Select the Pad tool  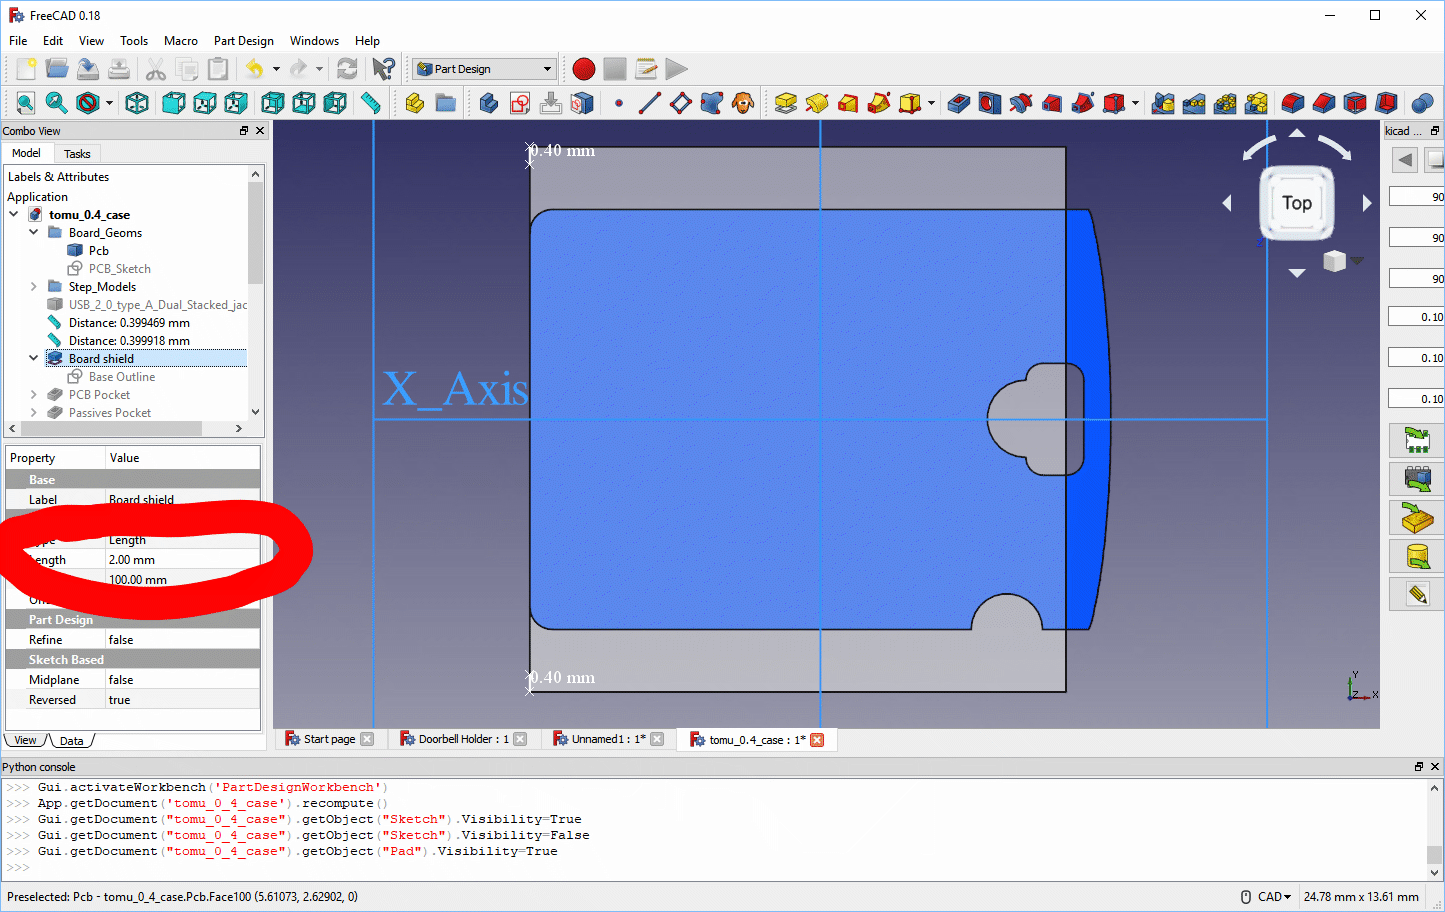(x=786, y=103)
